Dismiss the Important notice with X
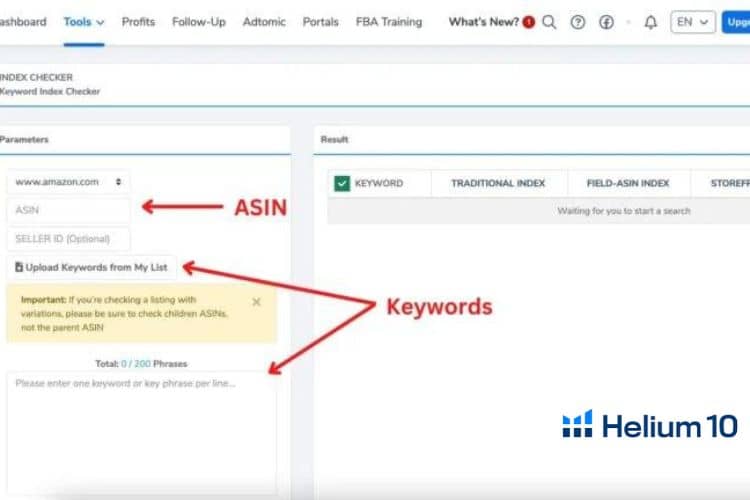This screenshot has width=750, height=500. click(256, 302)
